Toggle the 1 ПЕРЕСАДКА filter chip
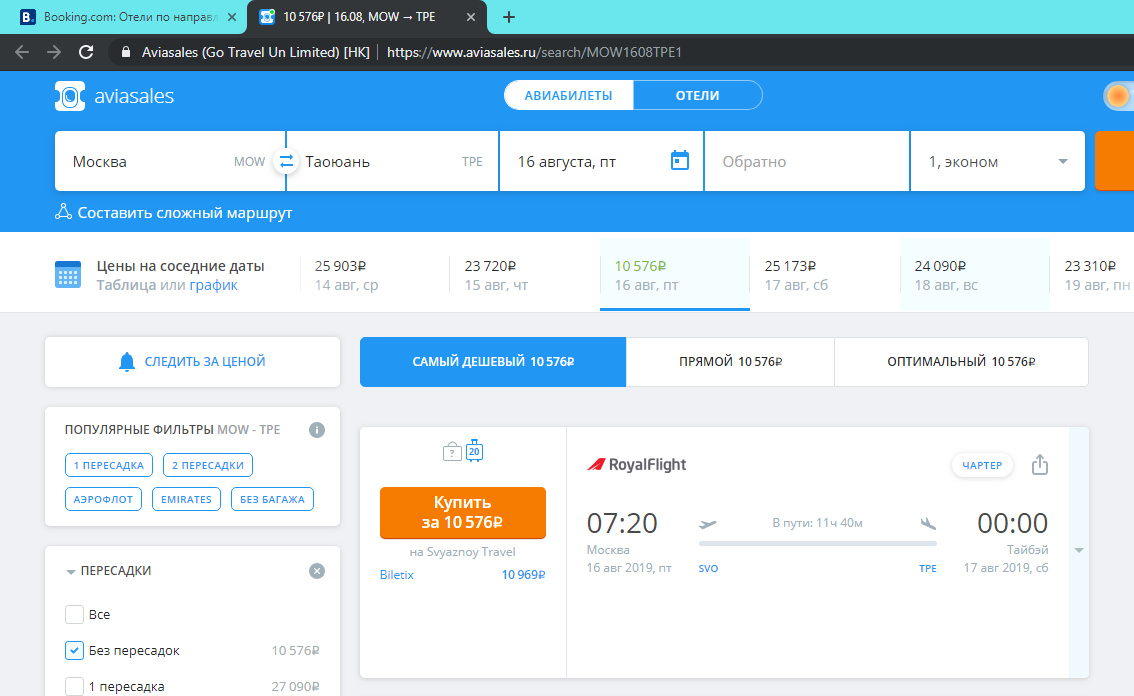The width and height of the screenshot is (1134, 696). pos(108,465)
